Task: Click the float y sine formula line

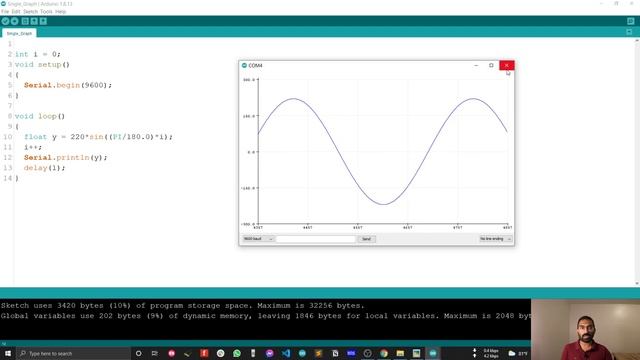Action: (x=98, y=137)
